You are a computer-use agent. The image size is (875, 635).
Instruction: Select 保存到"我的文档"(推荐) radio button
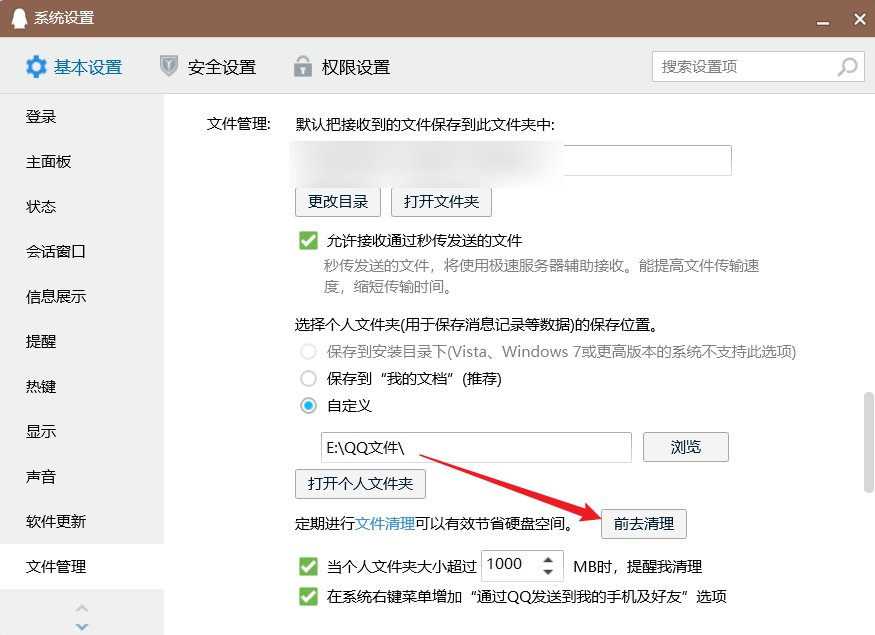[308, 378]
